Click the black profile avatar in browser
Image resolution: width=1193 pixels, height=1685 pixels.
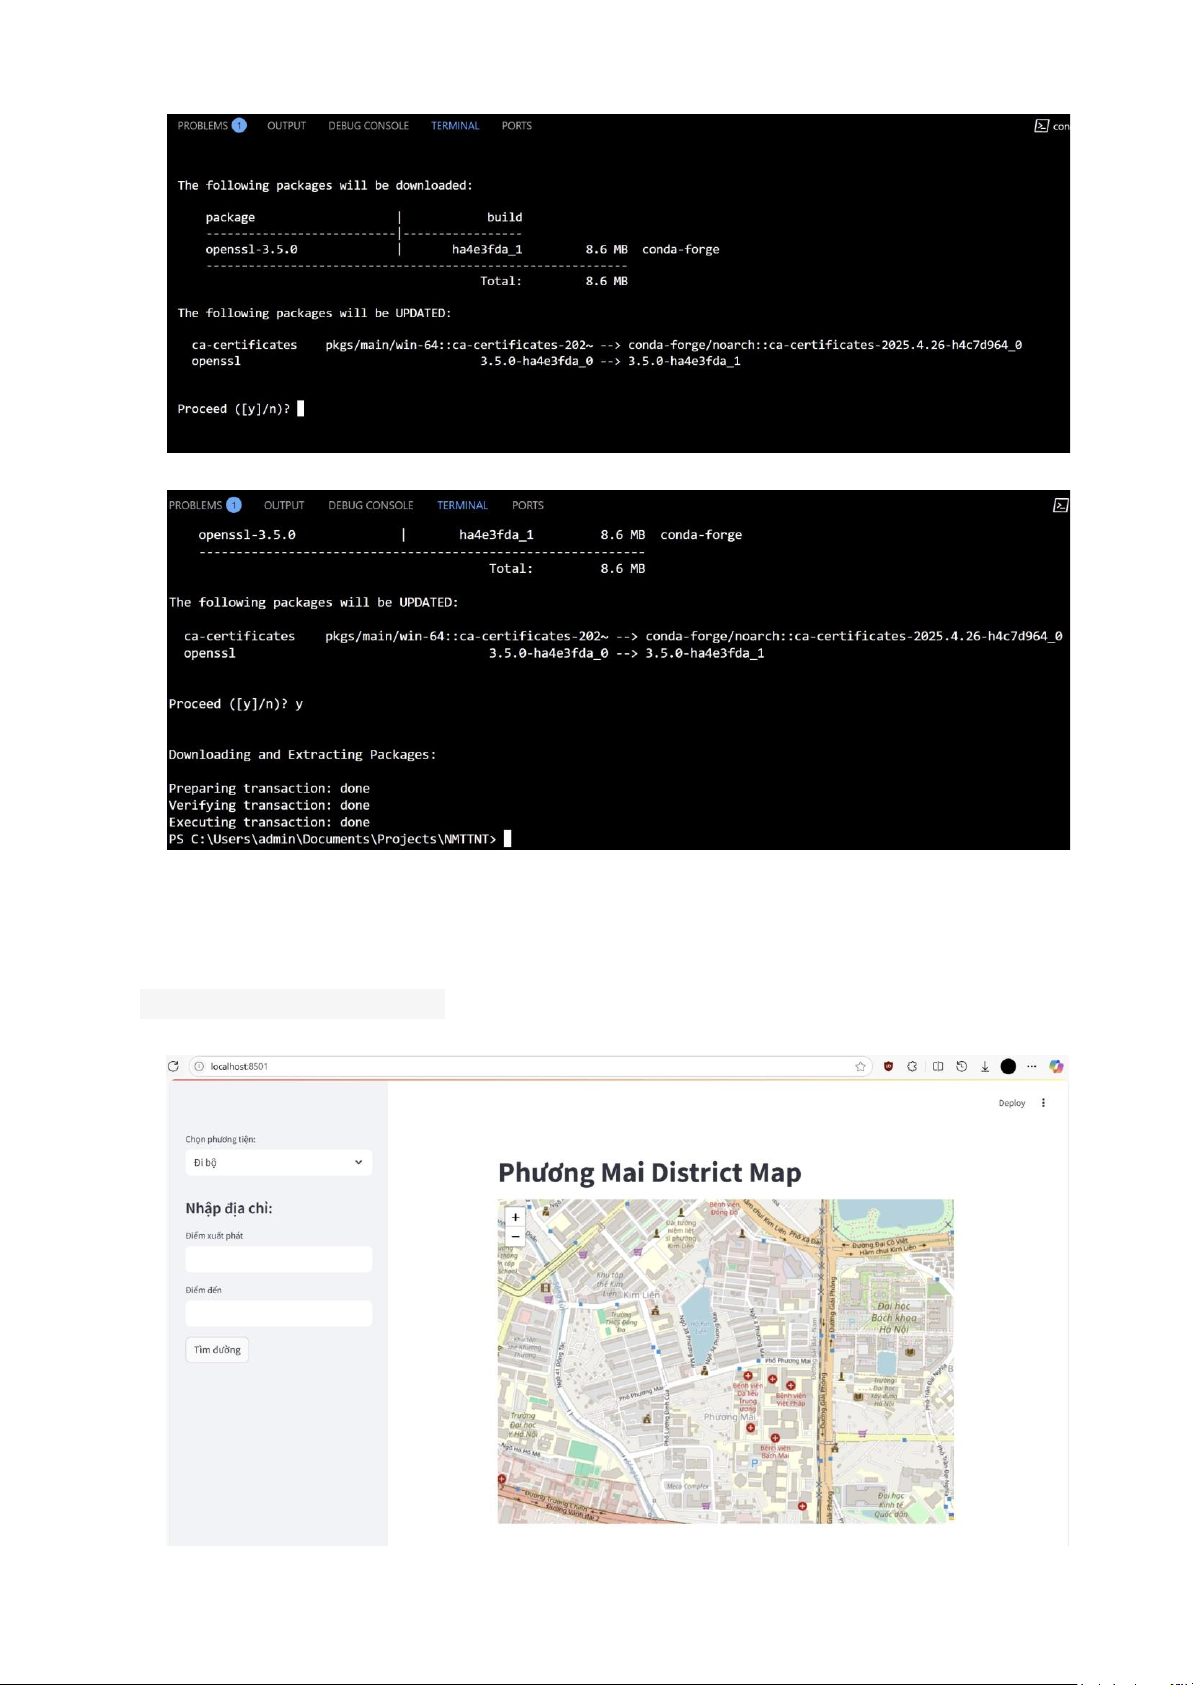(x=1008, y=1067)
